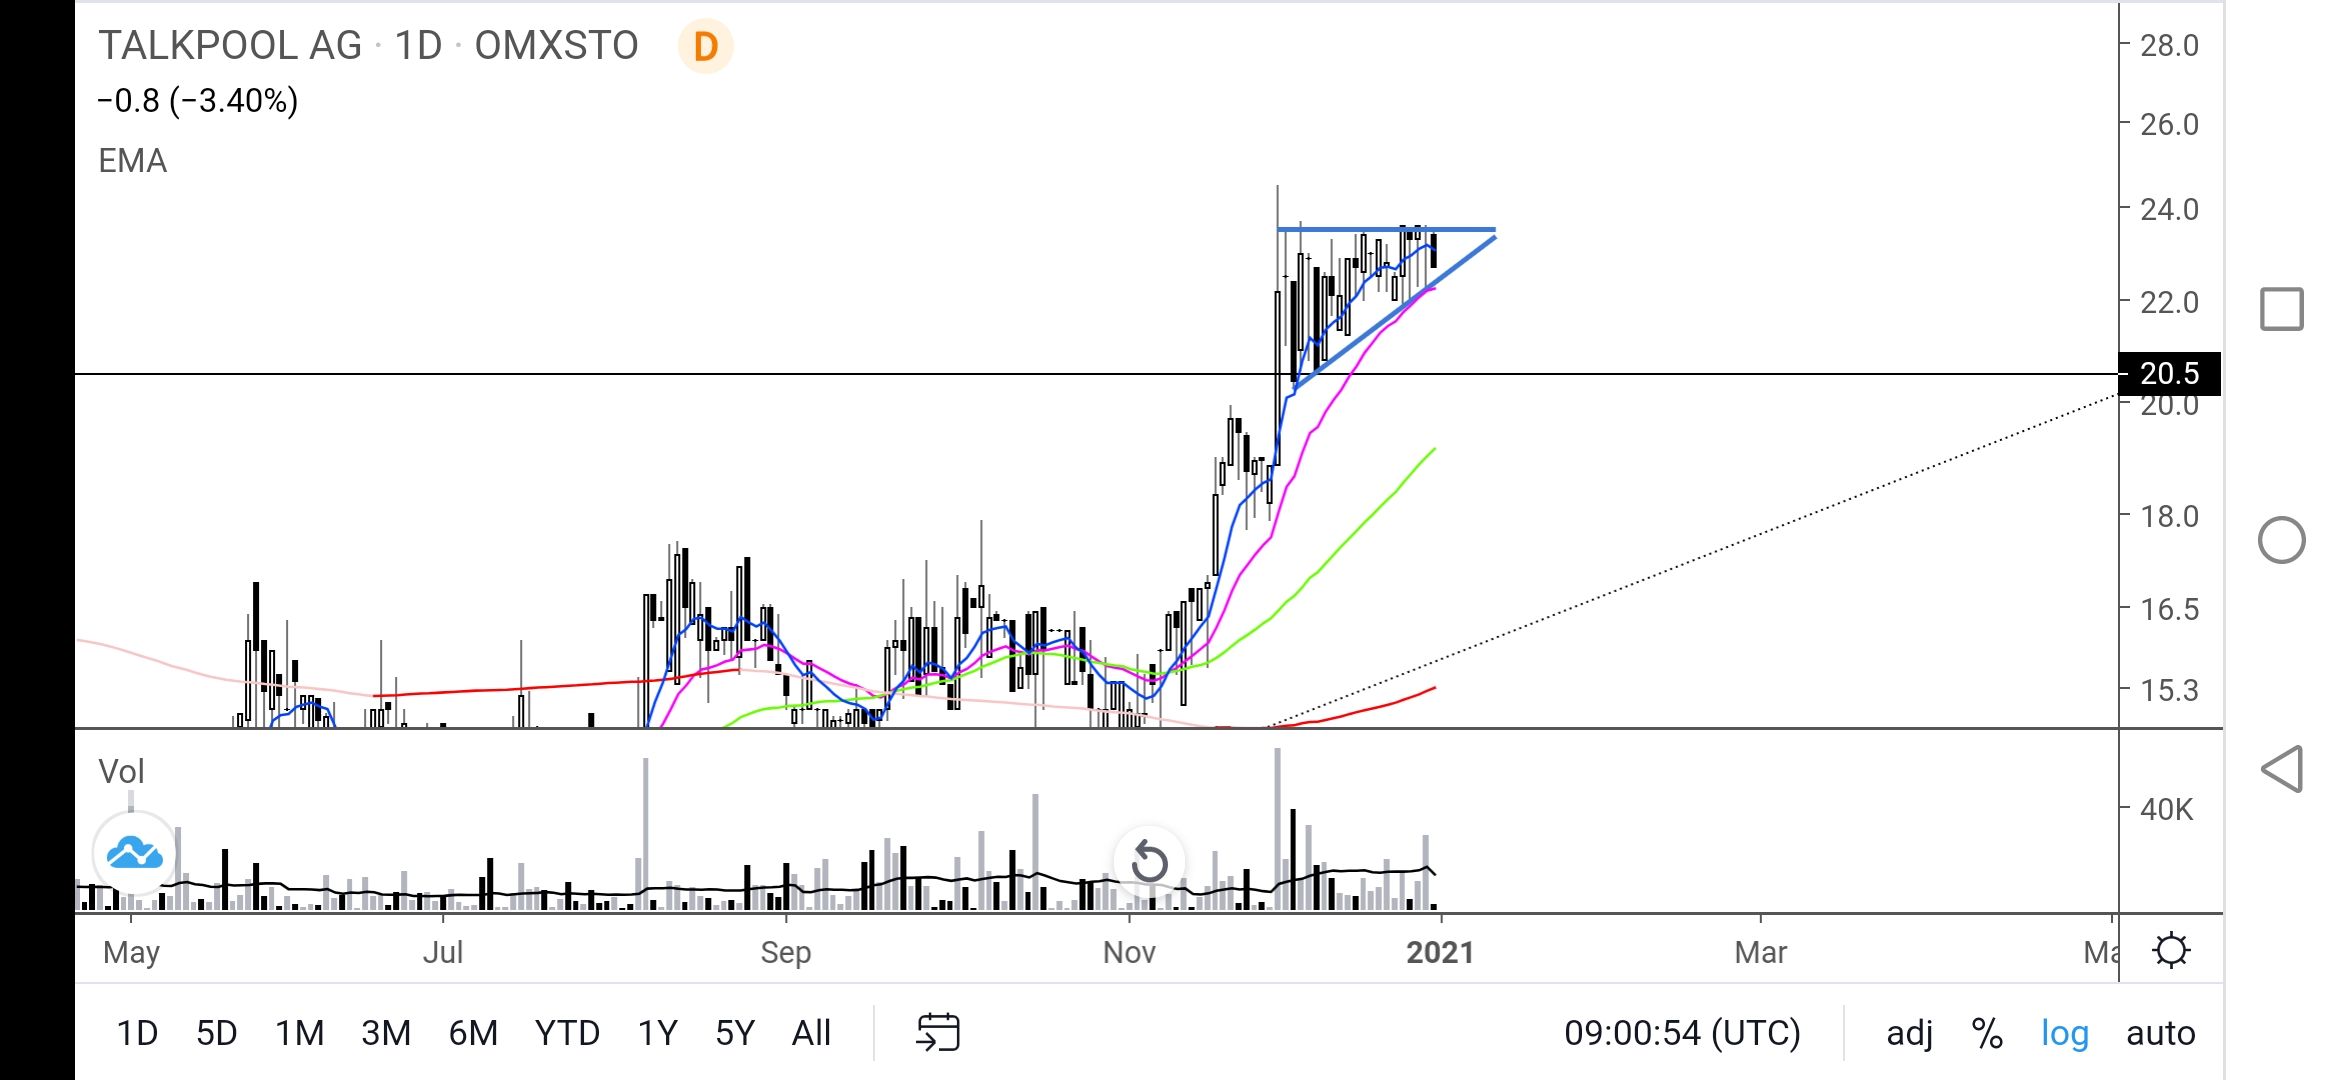Tap the Android recent apps square
This screenshot has height=1080, width=2340.
tap(2282, 309)
